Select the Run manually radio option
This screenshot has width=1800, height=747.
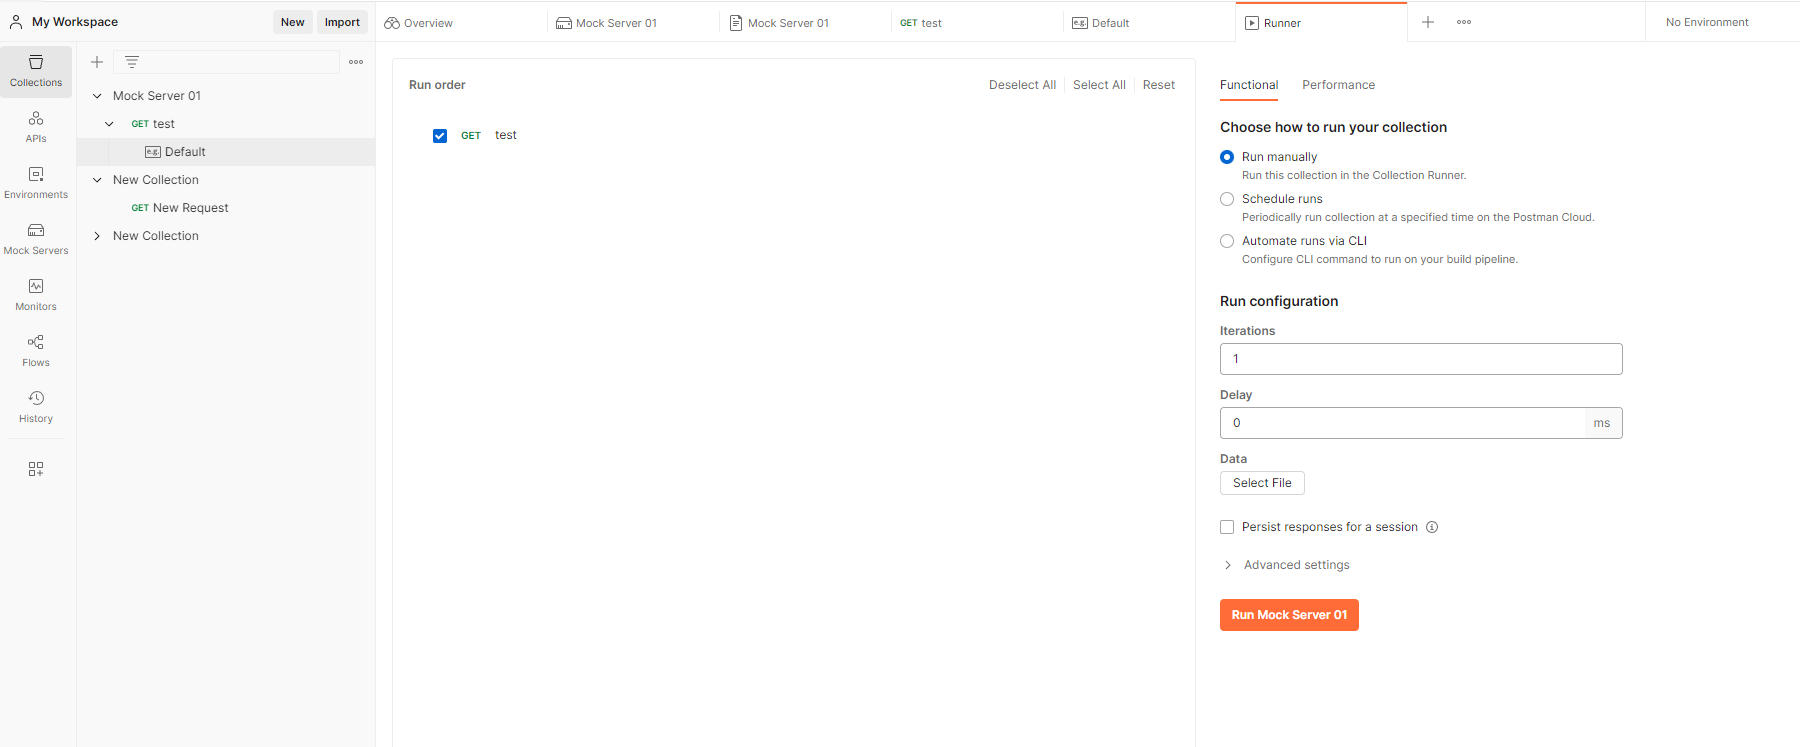(1227, 157)
